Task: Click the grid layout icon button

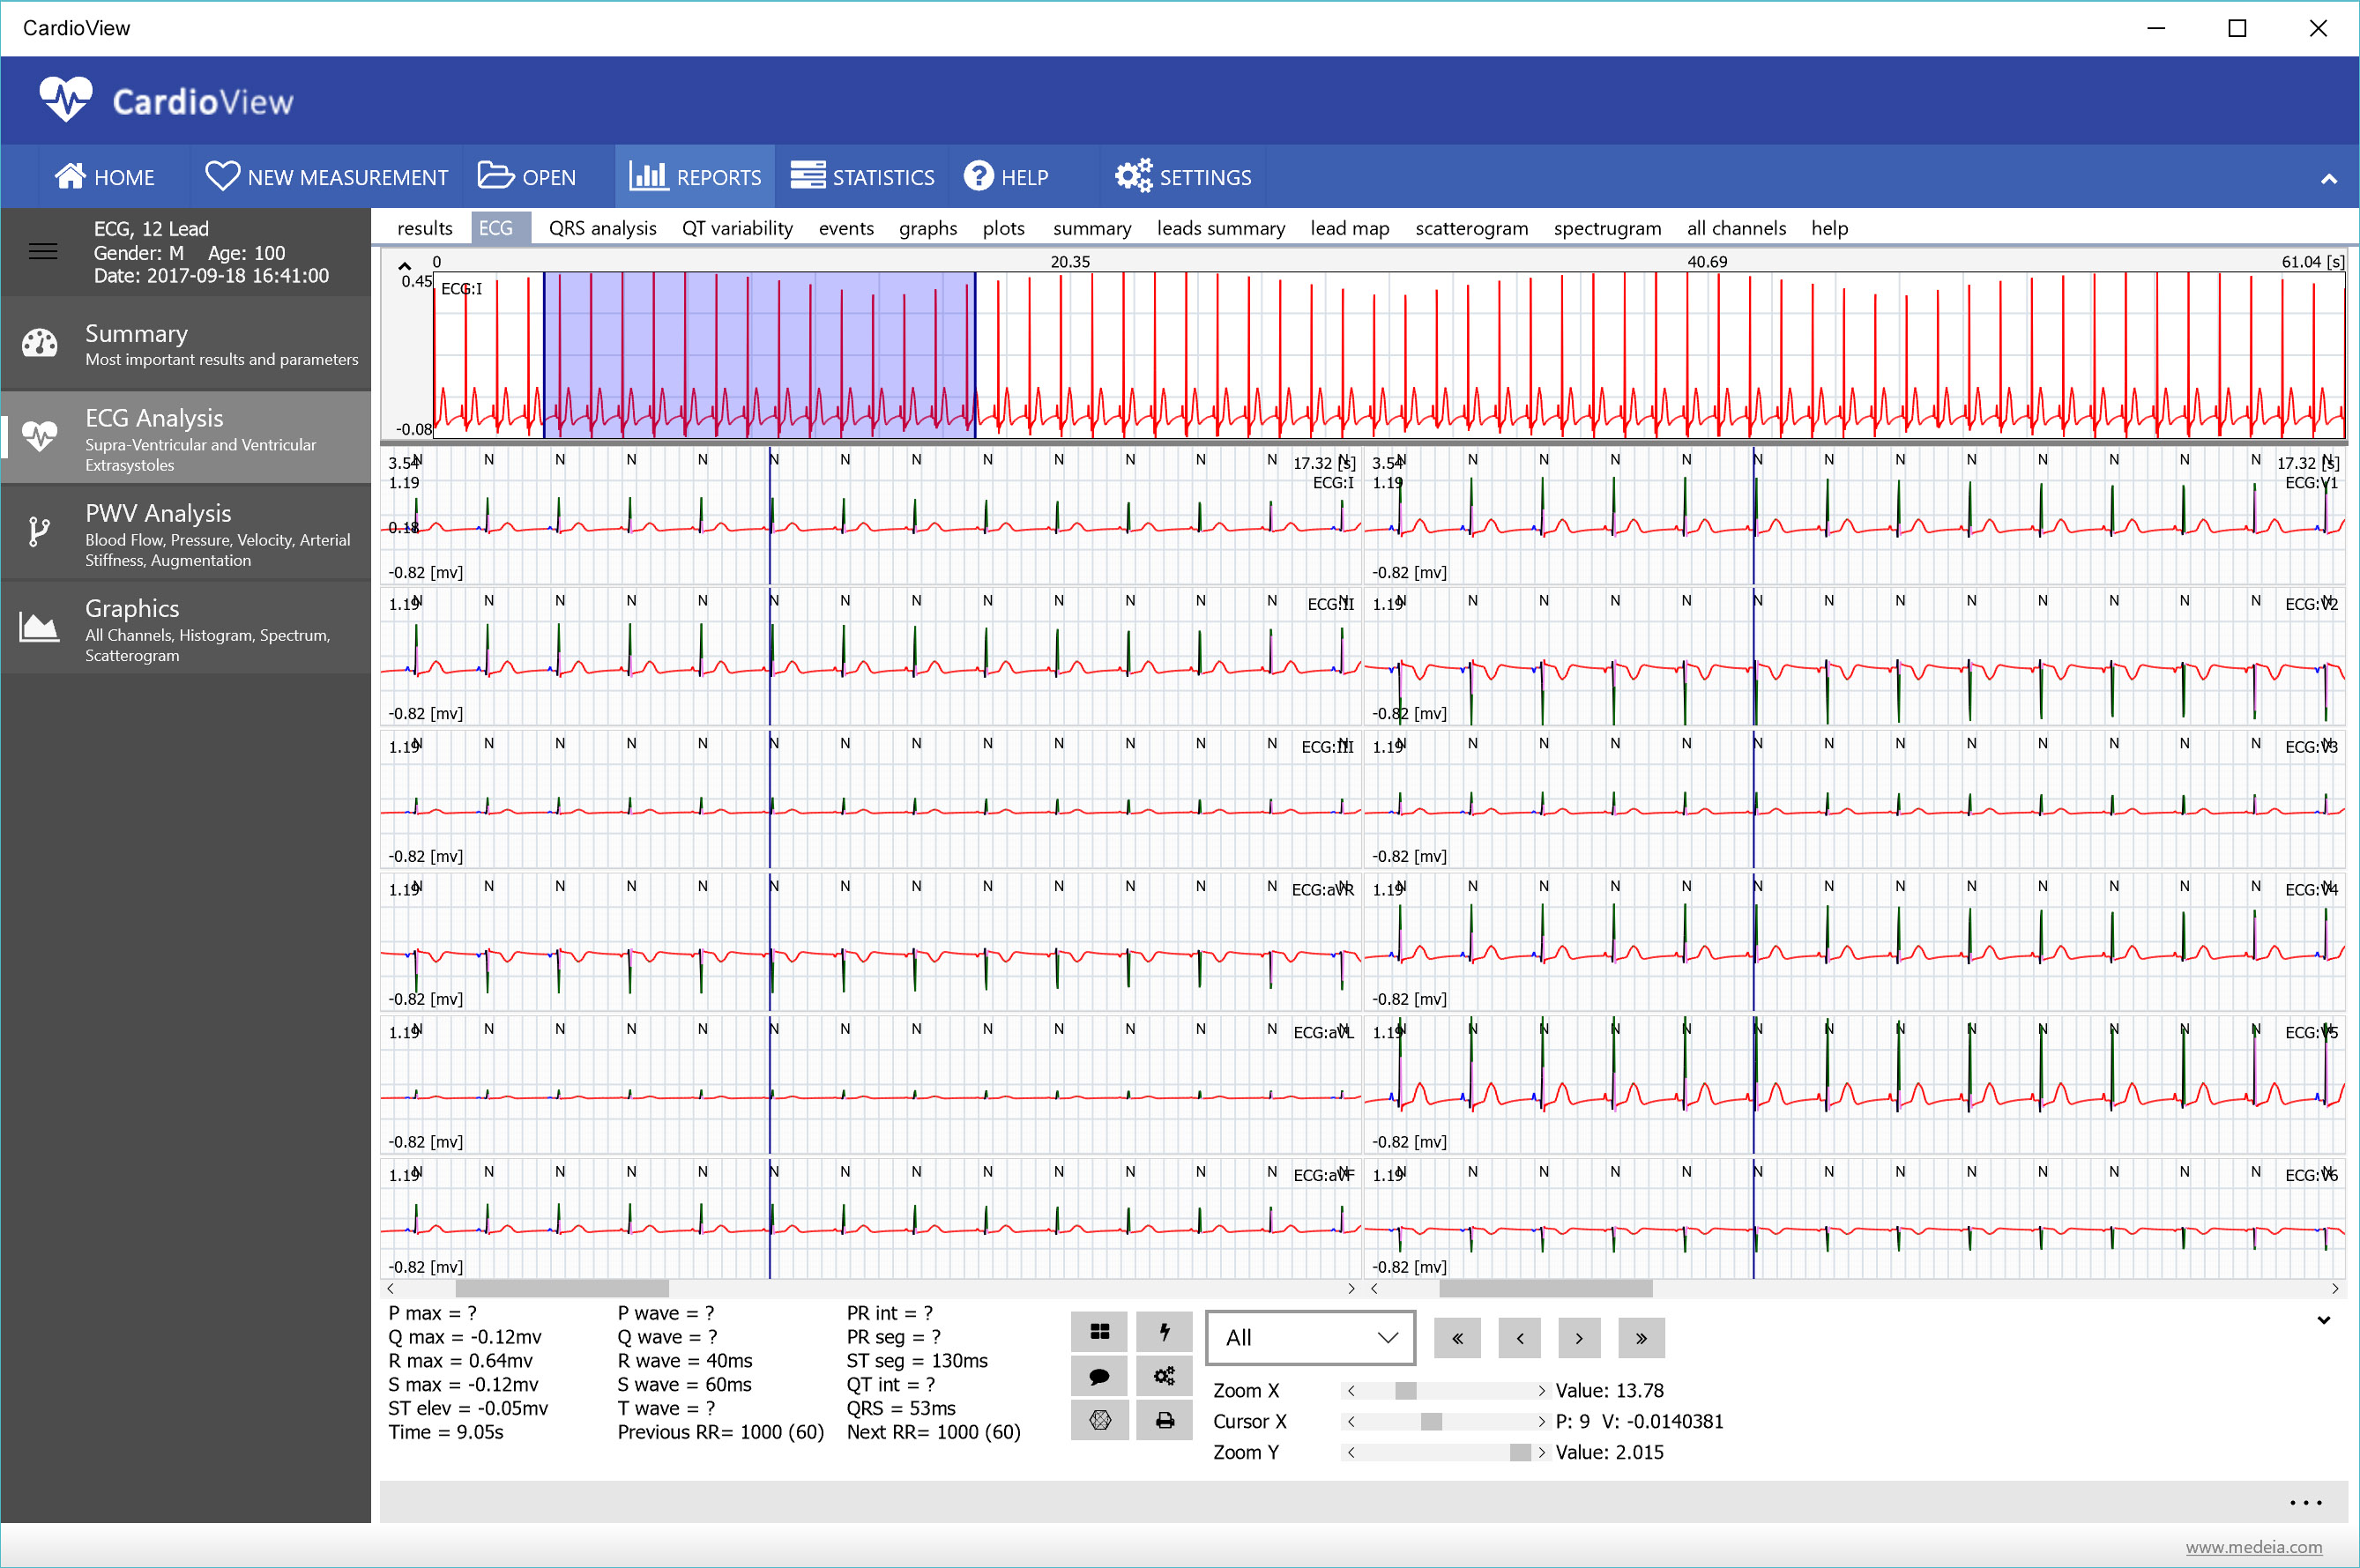Action: point(1100,1331)
